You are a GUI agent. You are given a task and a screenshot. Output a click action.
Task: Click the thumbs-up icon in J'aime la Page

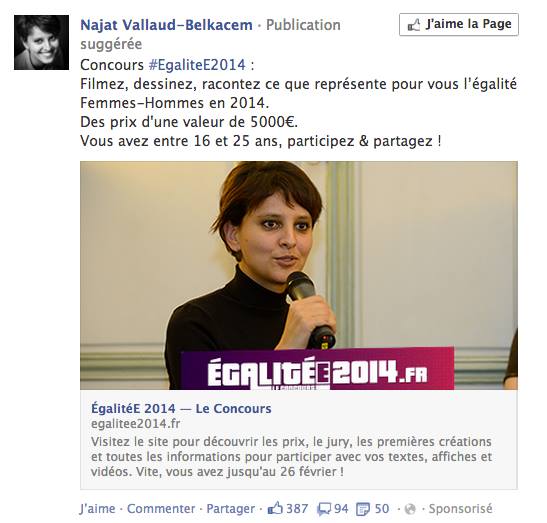pos(414,25)
